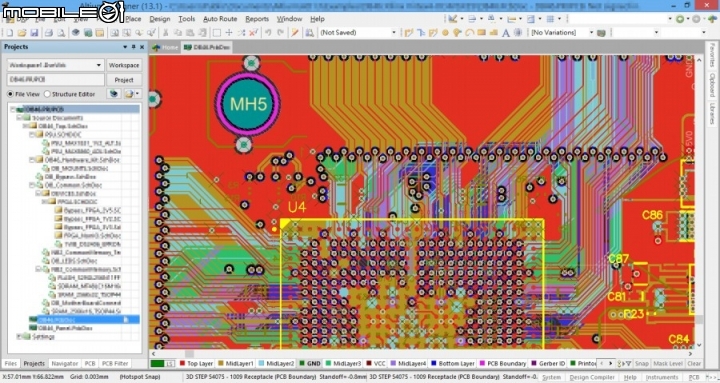Image resolution: width=720 pixels, height=383 pixels.
Task: Open the Not Saved view configuration dropdown
Action: click(394, 33)
